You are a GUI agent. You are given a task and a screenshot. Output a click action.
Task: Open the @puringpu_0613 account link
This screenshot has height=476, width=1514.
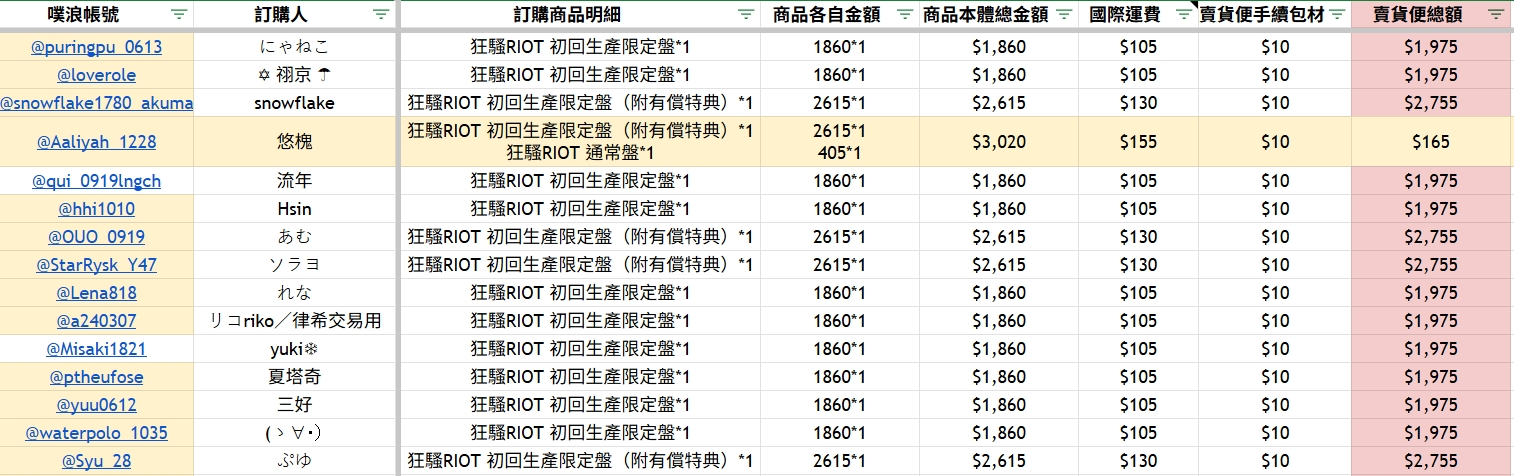click(x=97, y=47)
